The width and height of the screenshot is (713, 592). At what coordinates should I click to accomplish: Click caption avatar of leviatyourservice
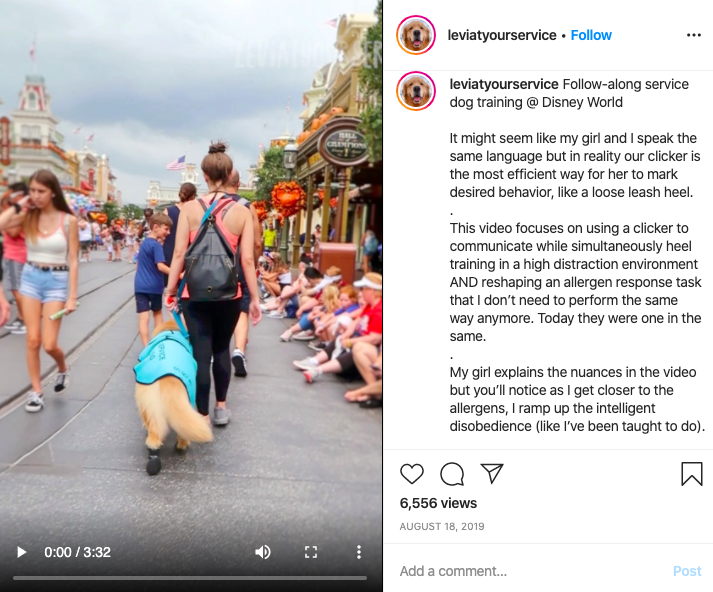pos(416,90)
